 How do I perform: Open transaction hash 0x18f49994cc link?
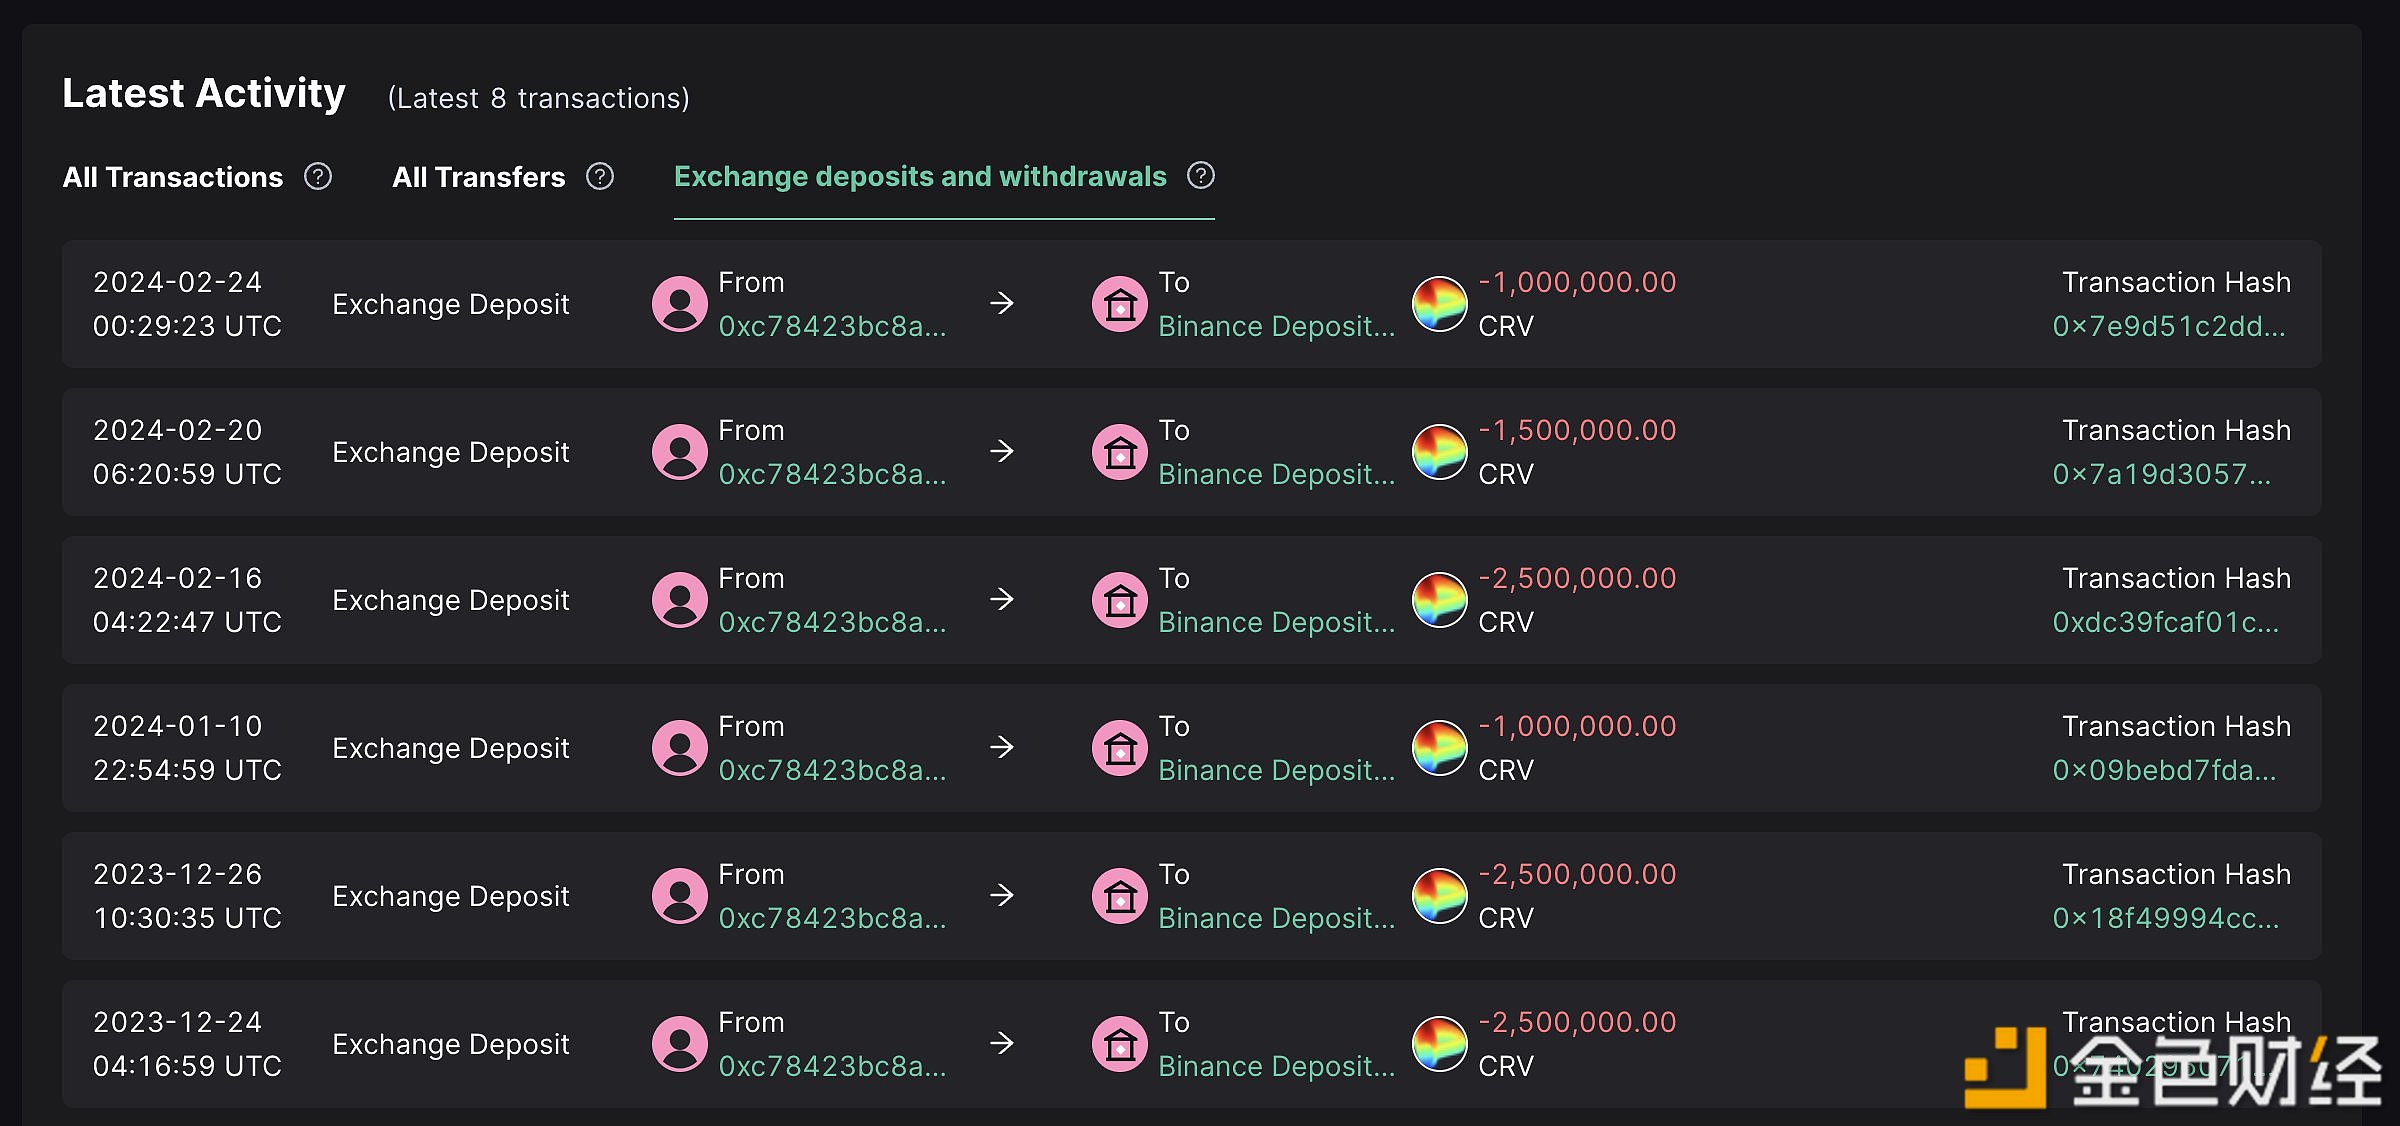(x=2165, y=919)
